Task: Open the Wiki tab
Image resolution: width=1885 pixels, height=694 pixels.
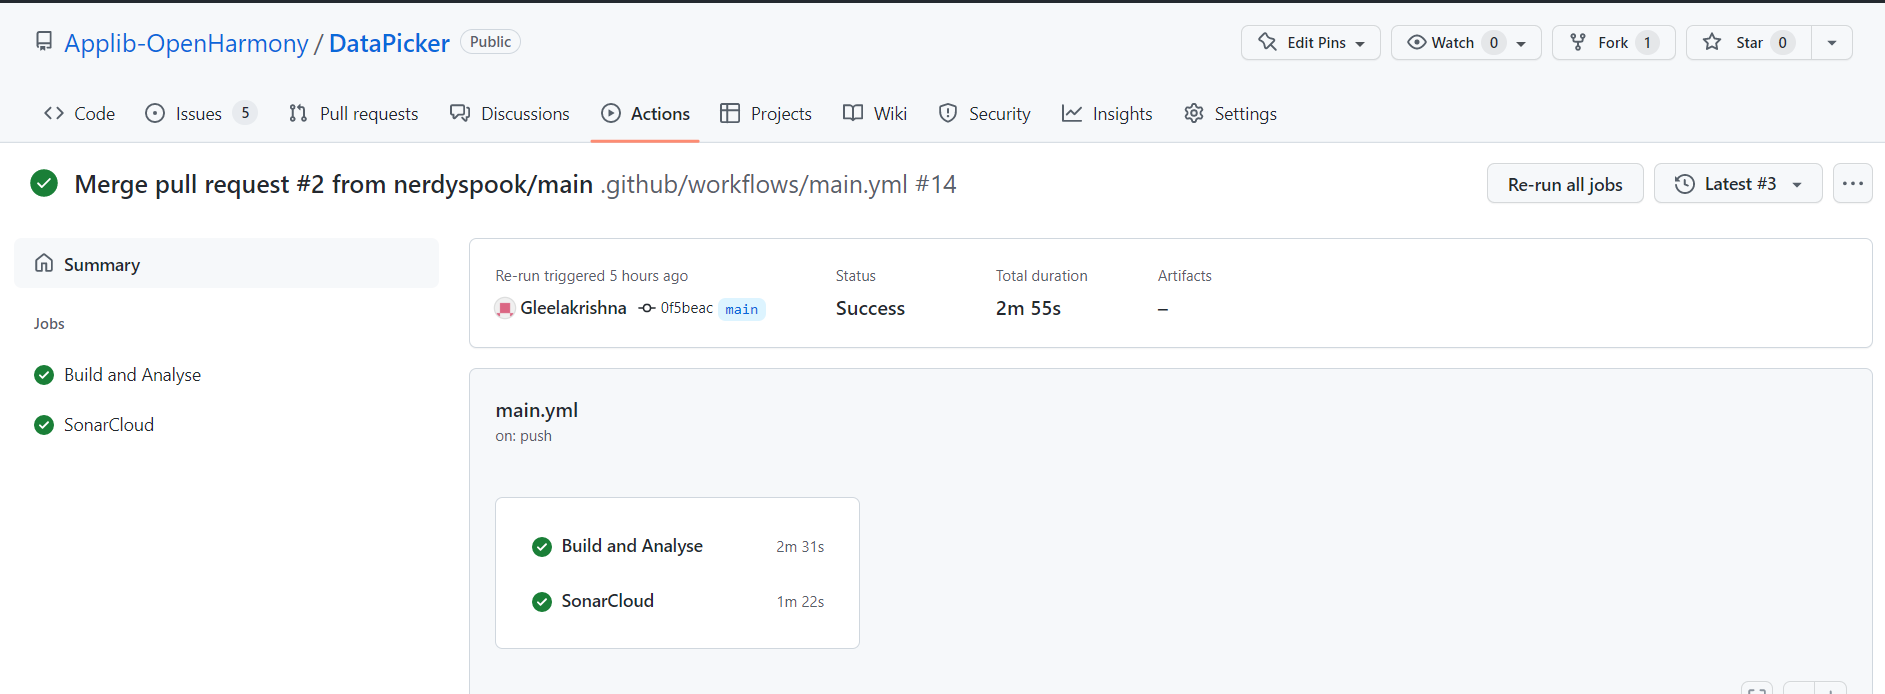Action: [x=875, y=113]
